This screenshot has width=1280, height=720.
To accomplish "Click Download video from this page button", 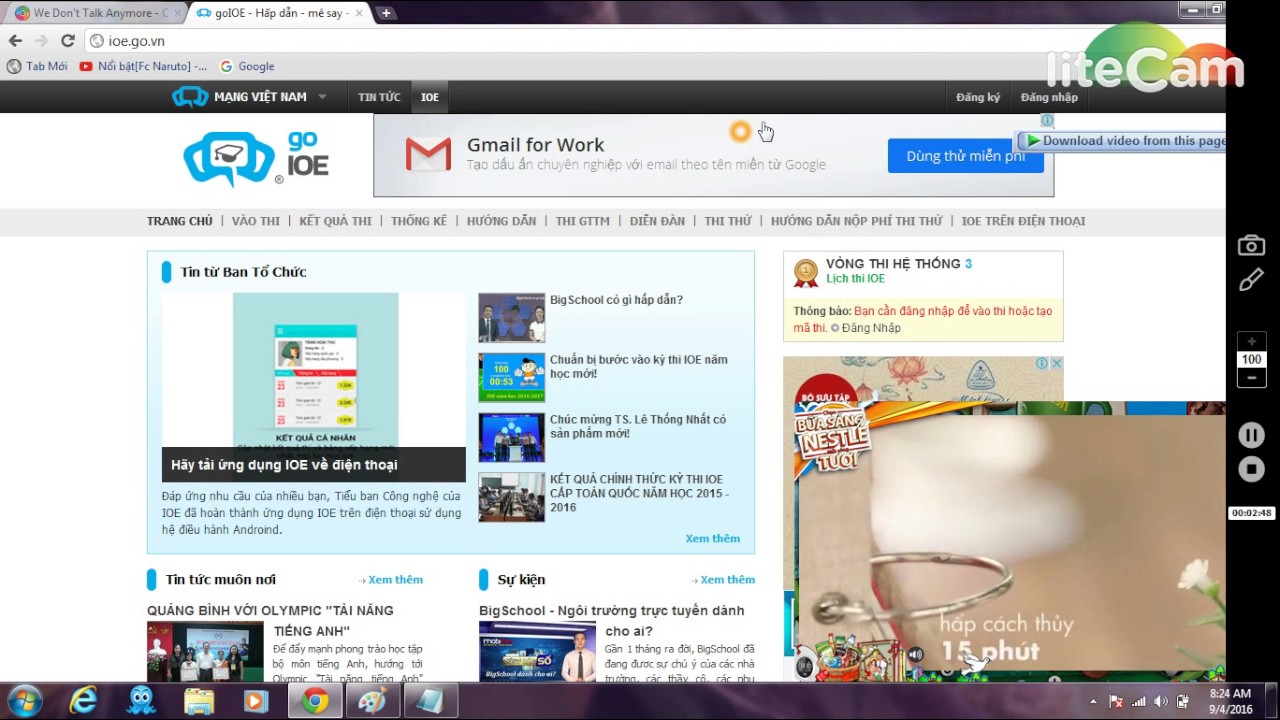I will coord(1121,141).
